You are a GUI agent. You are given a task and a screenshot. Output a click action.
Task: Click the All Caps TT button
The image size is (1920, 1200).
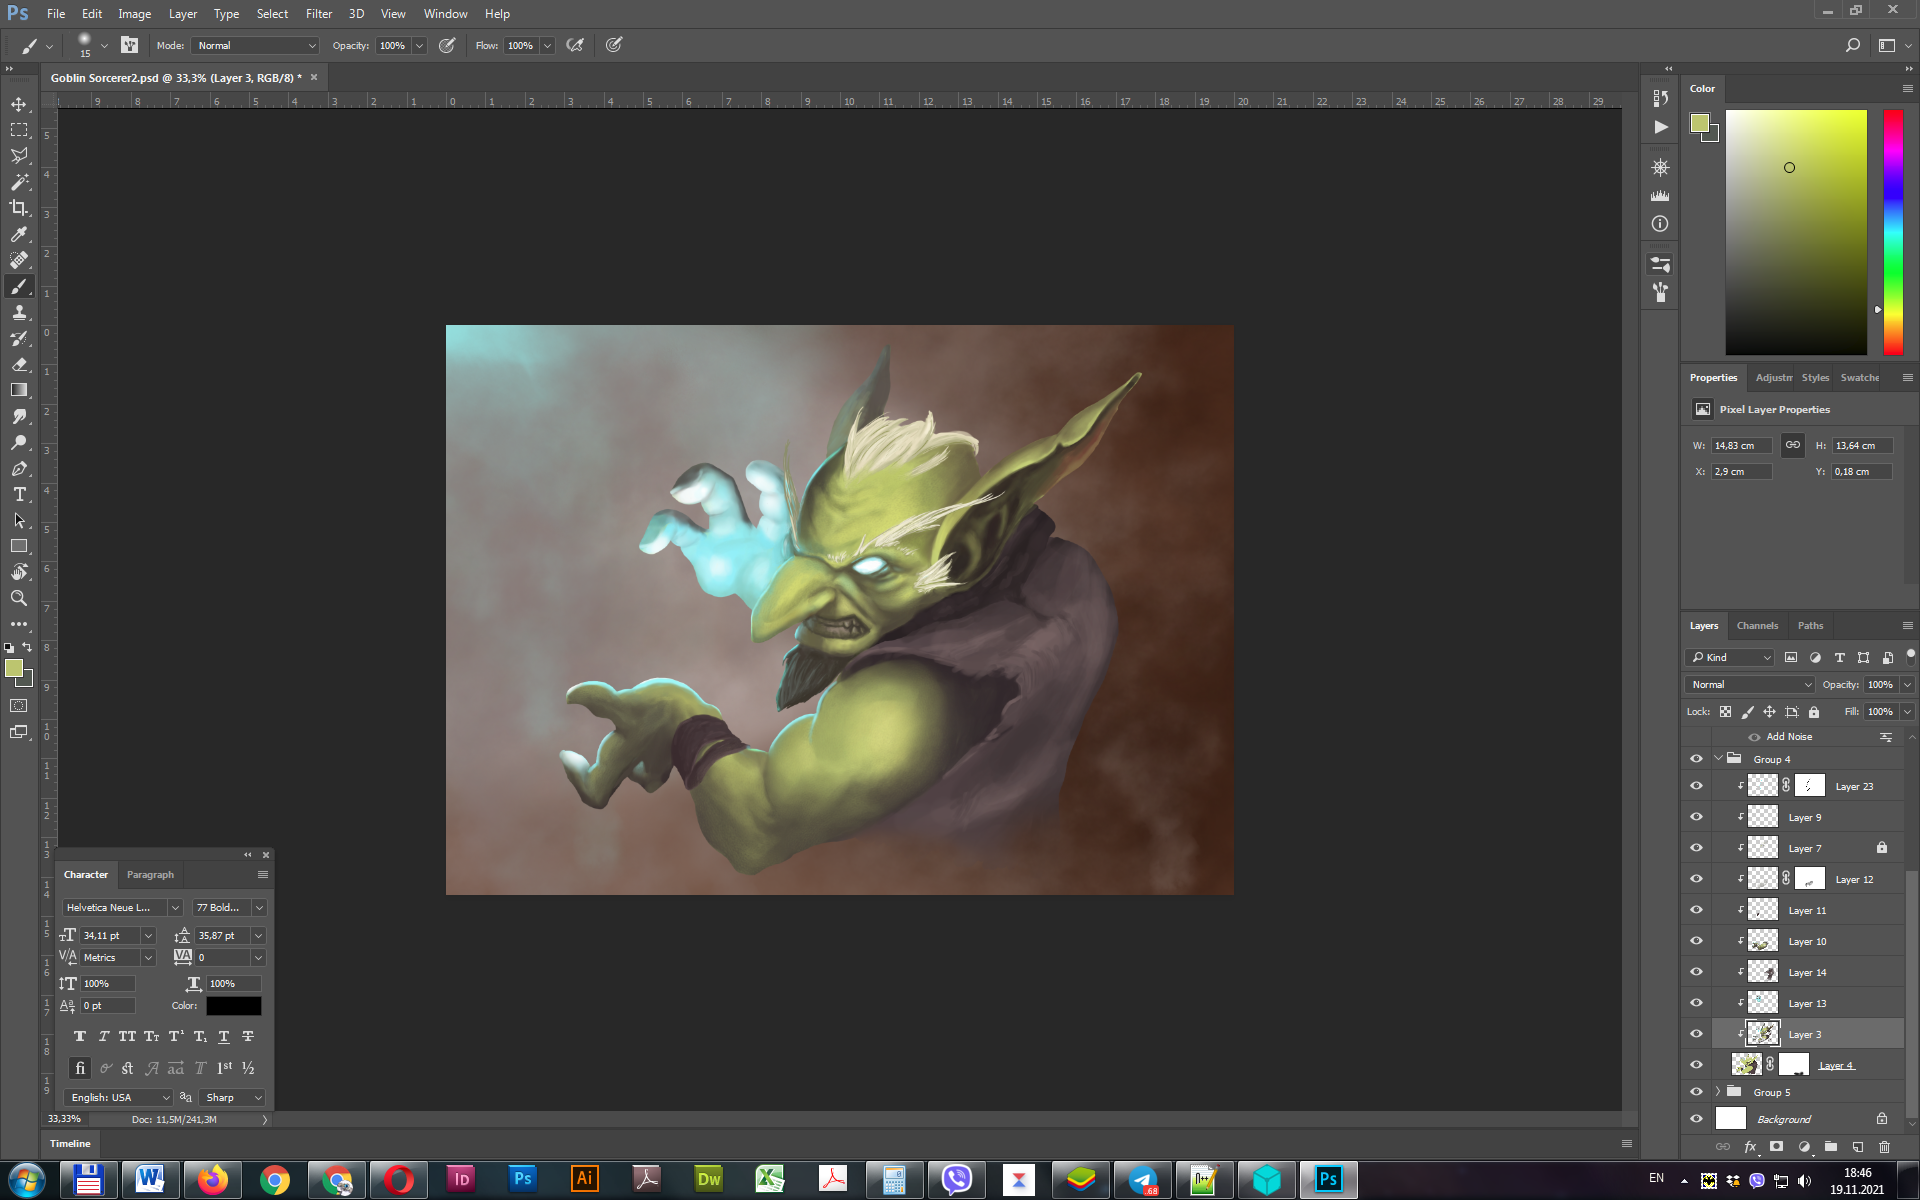point(127,1036)
